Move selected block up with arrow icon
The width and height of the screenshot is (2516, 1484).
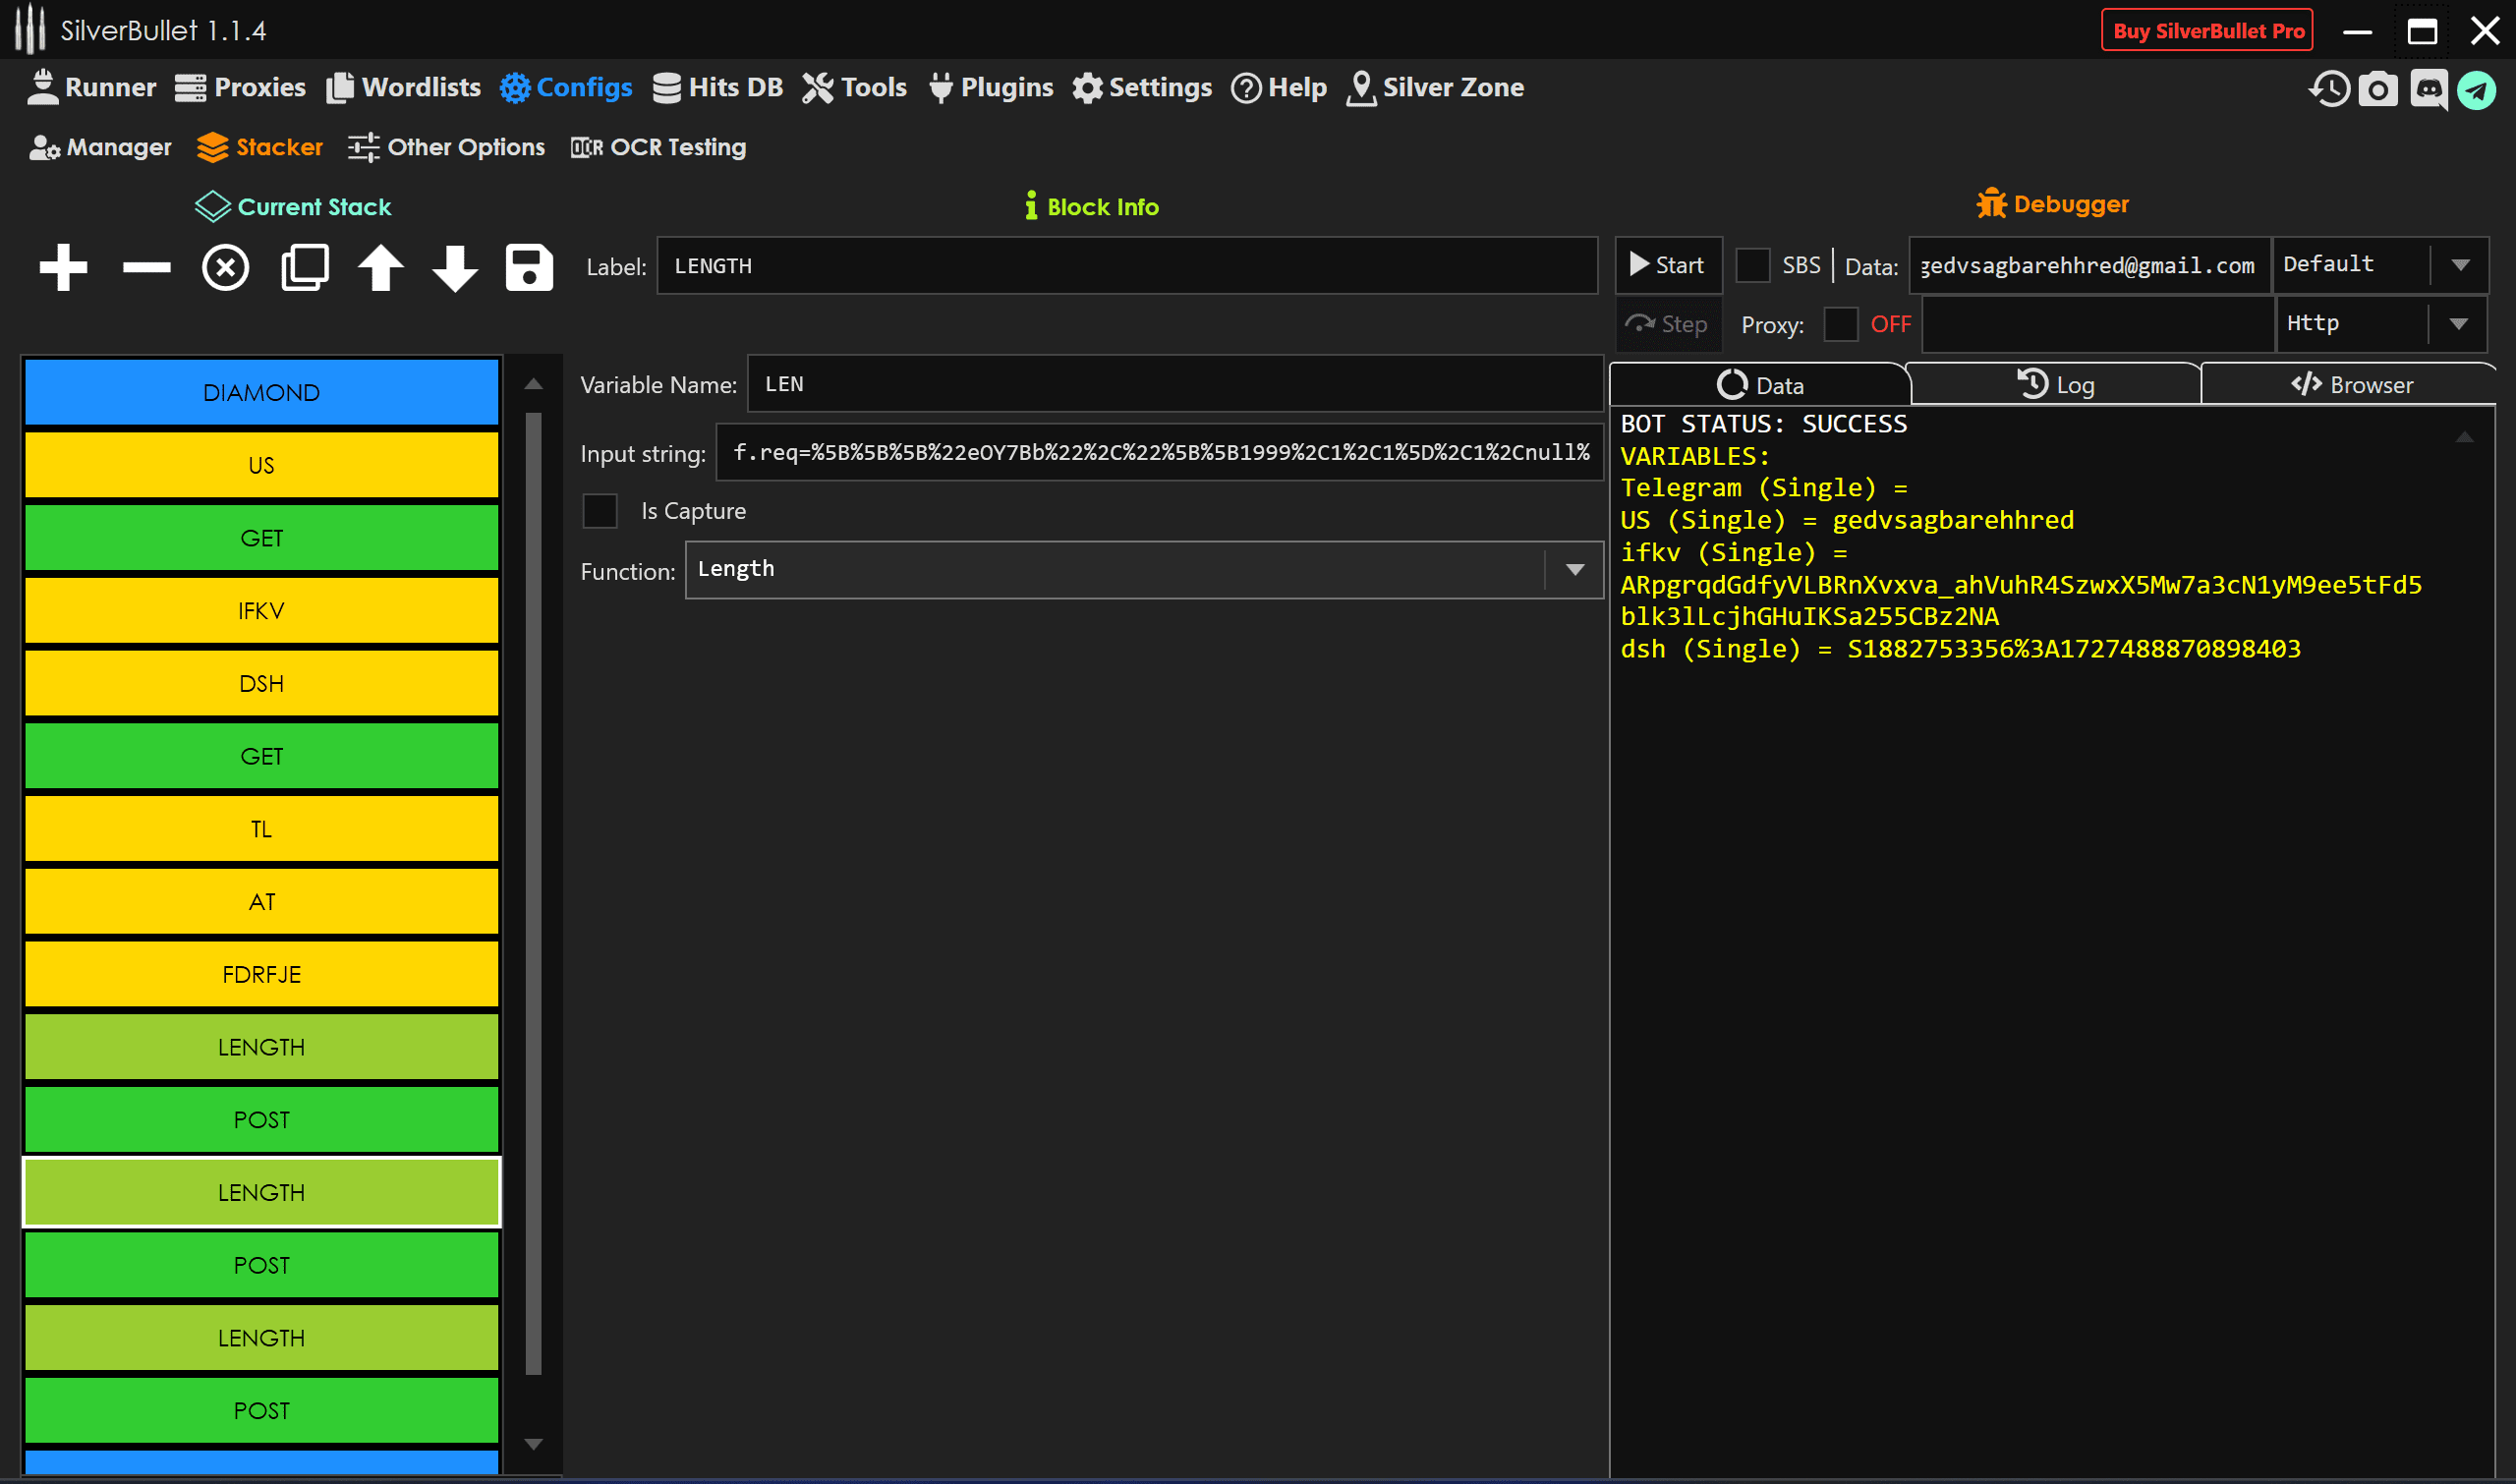coord(380,267)
